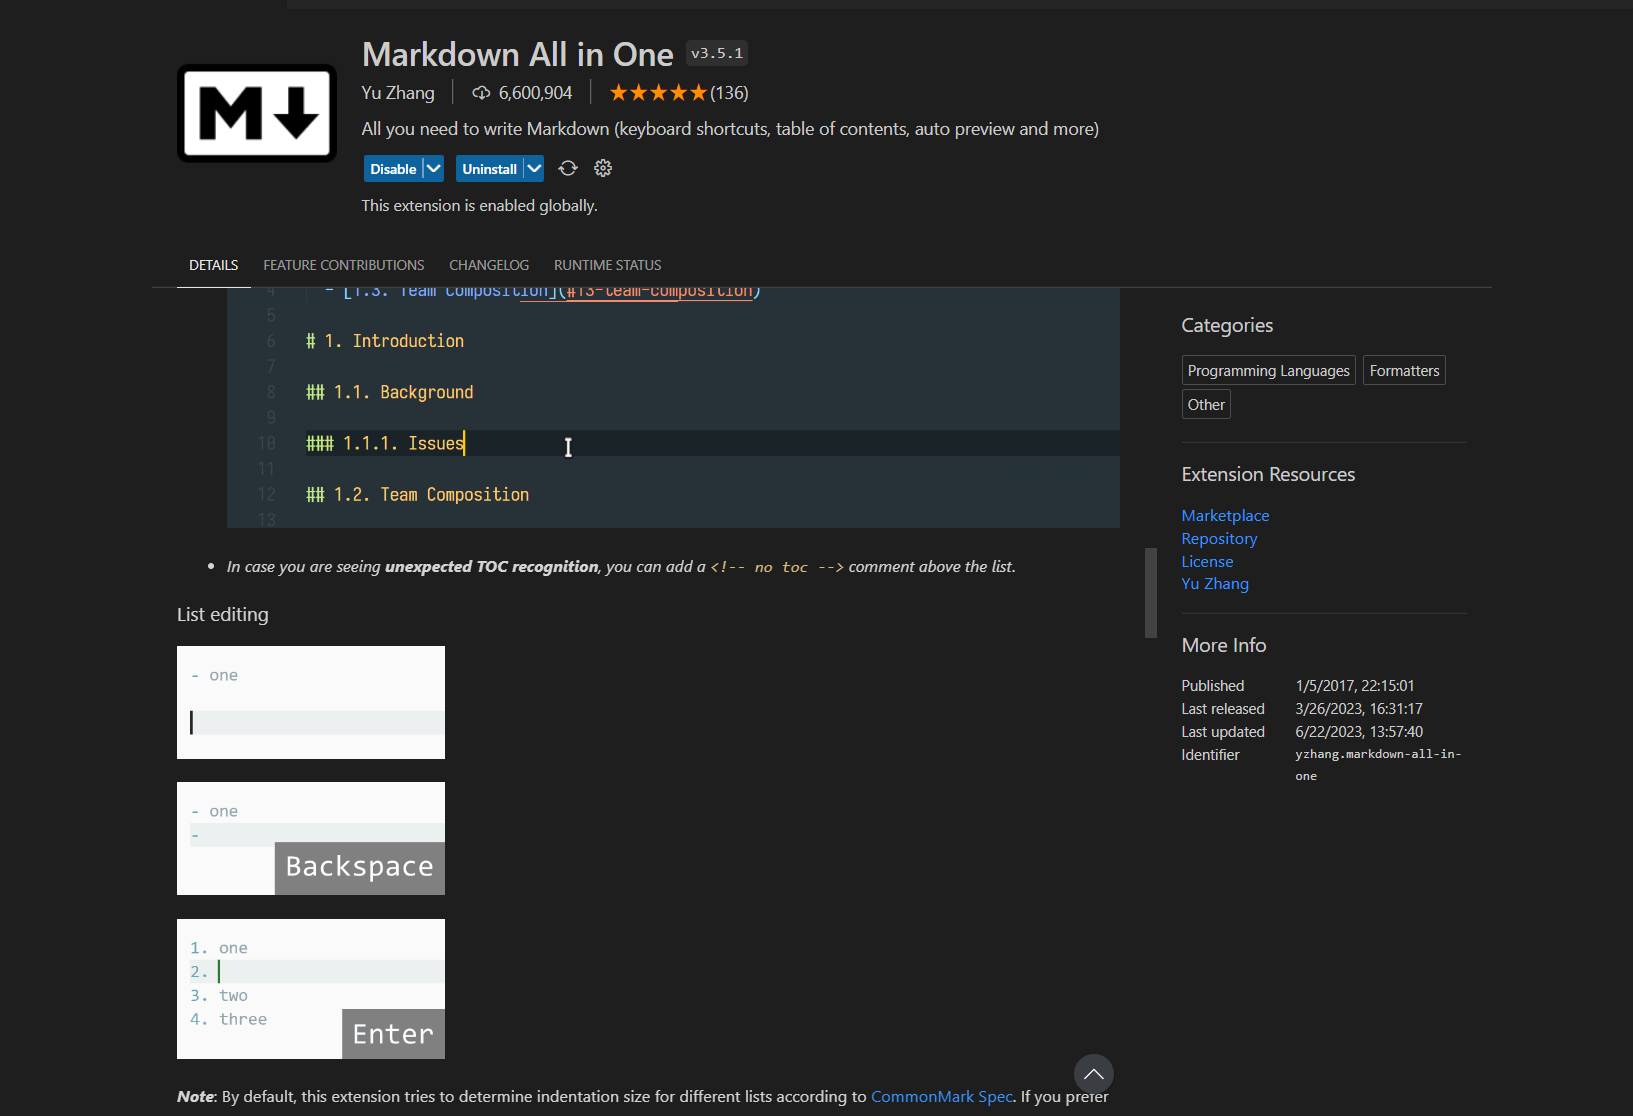Click the '<!-- no toc -->' code snippet
The image size is (1633, 1116).
[777, 567]
